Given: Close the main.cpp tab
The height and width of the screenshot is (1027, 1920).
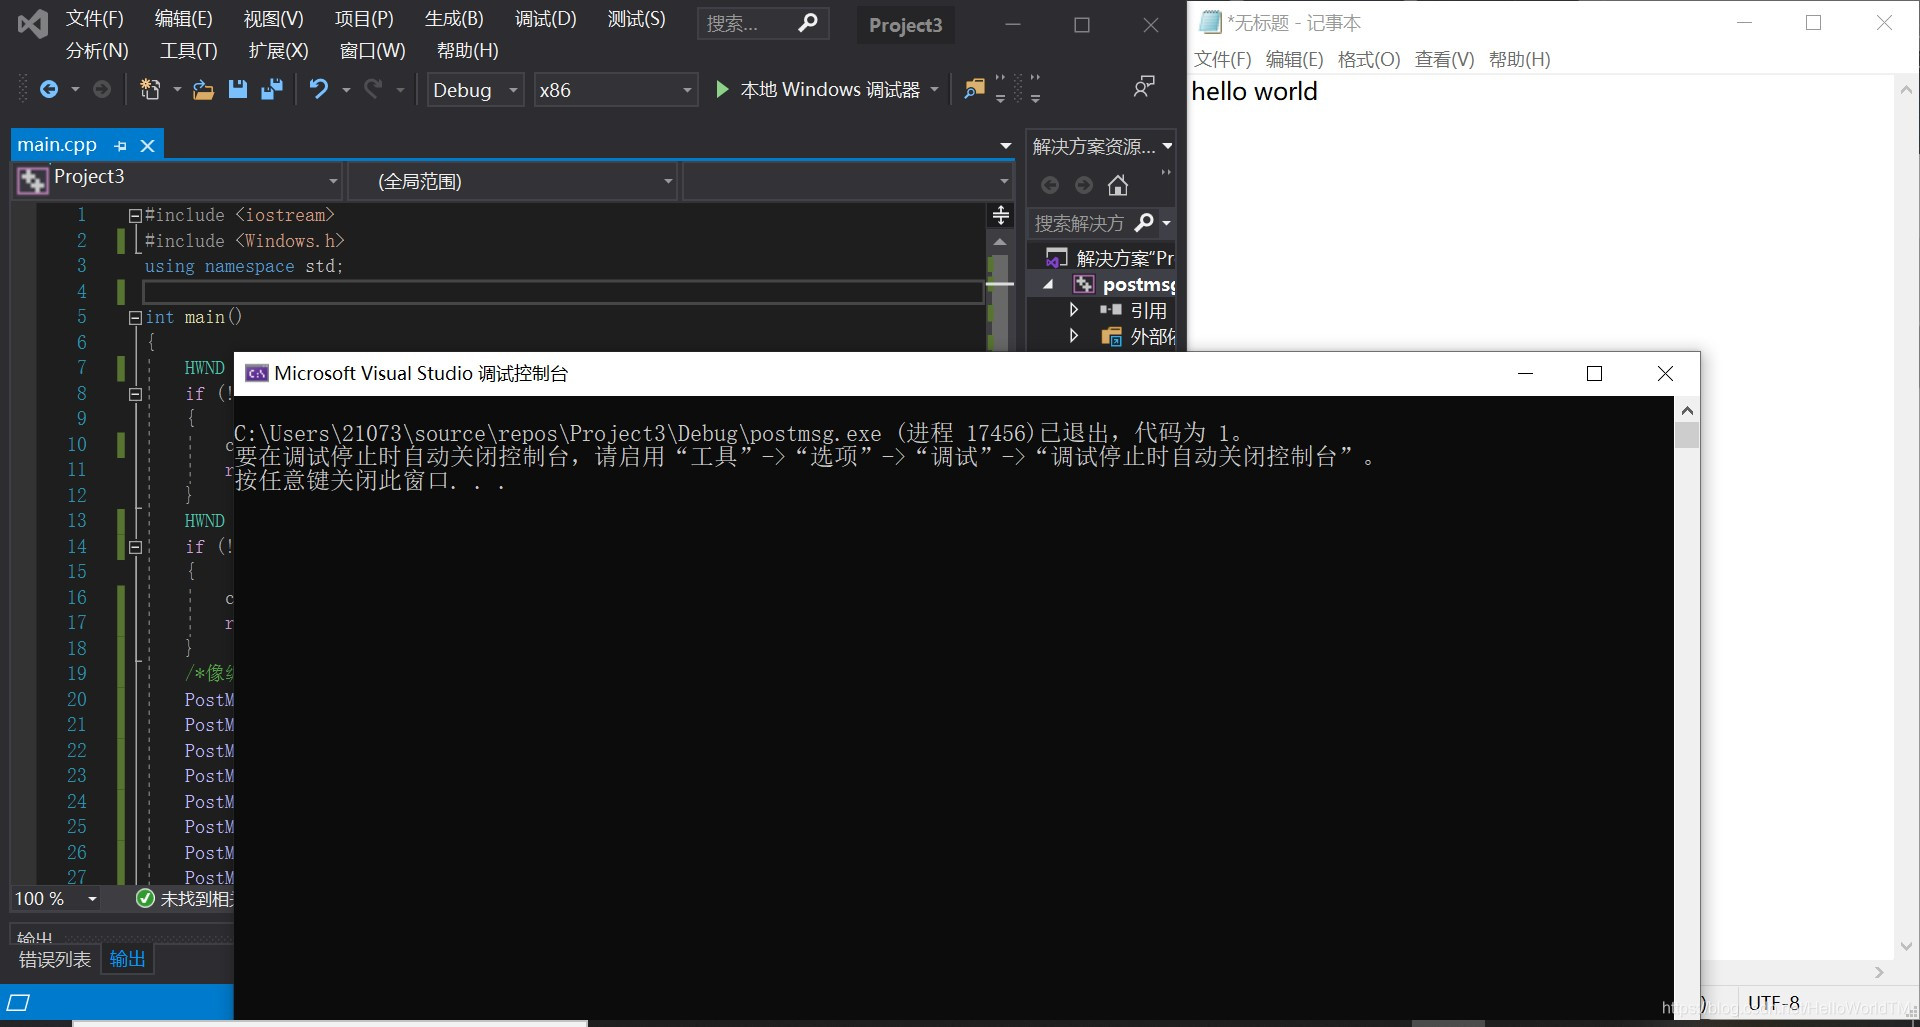Looking at the screenshot, I should tap(148, 146).
